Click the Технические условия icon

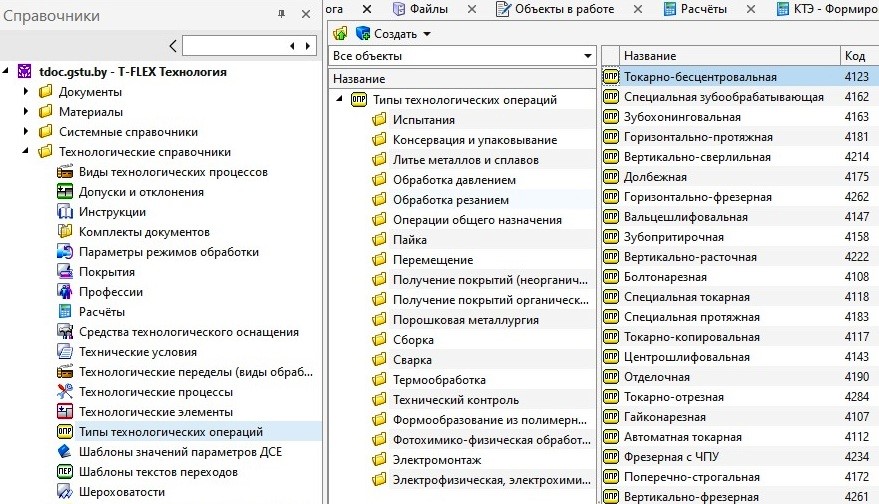coord(65,352)
